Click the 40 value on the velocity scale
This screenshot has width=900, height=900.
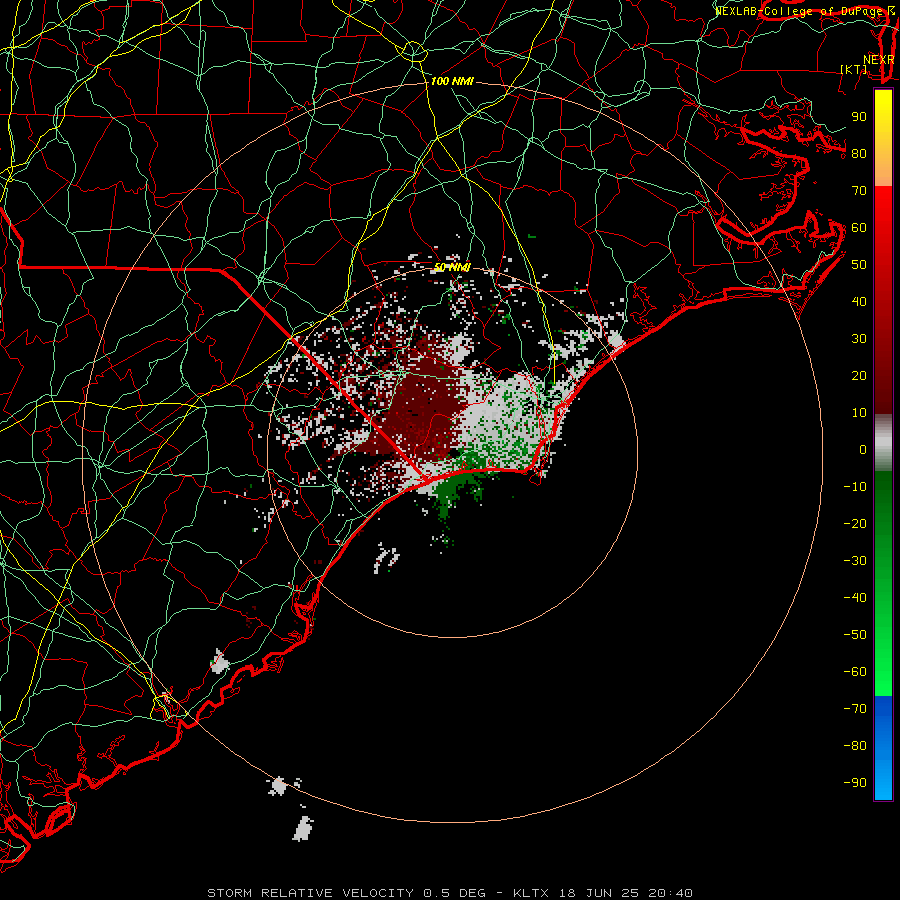(x=859, y=301)
